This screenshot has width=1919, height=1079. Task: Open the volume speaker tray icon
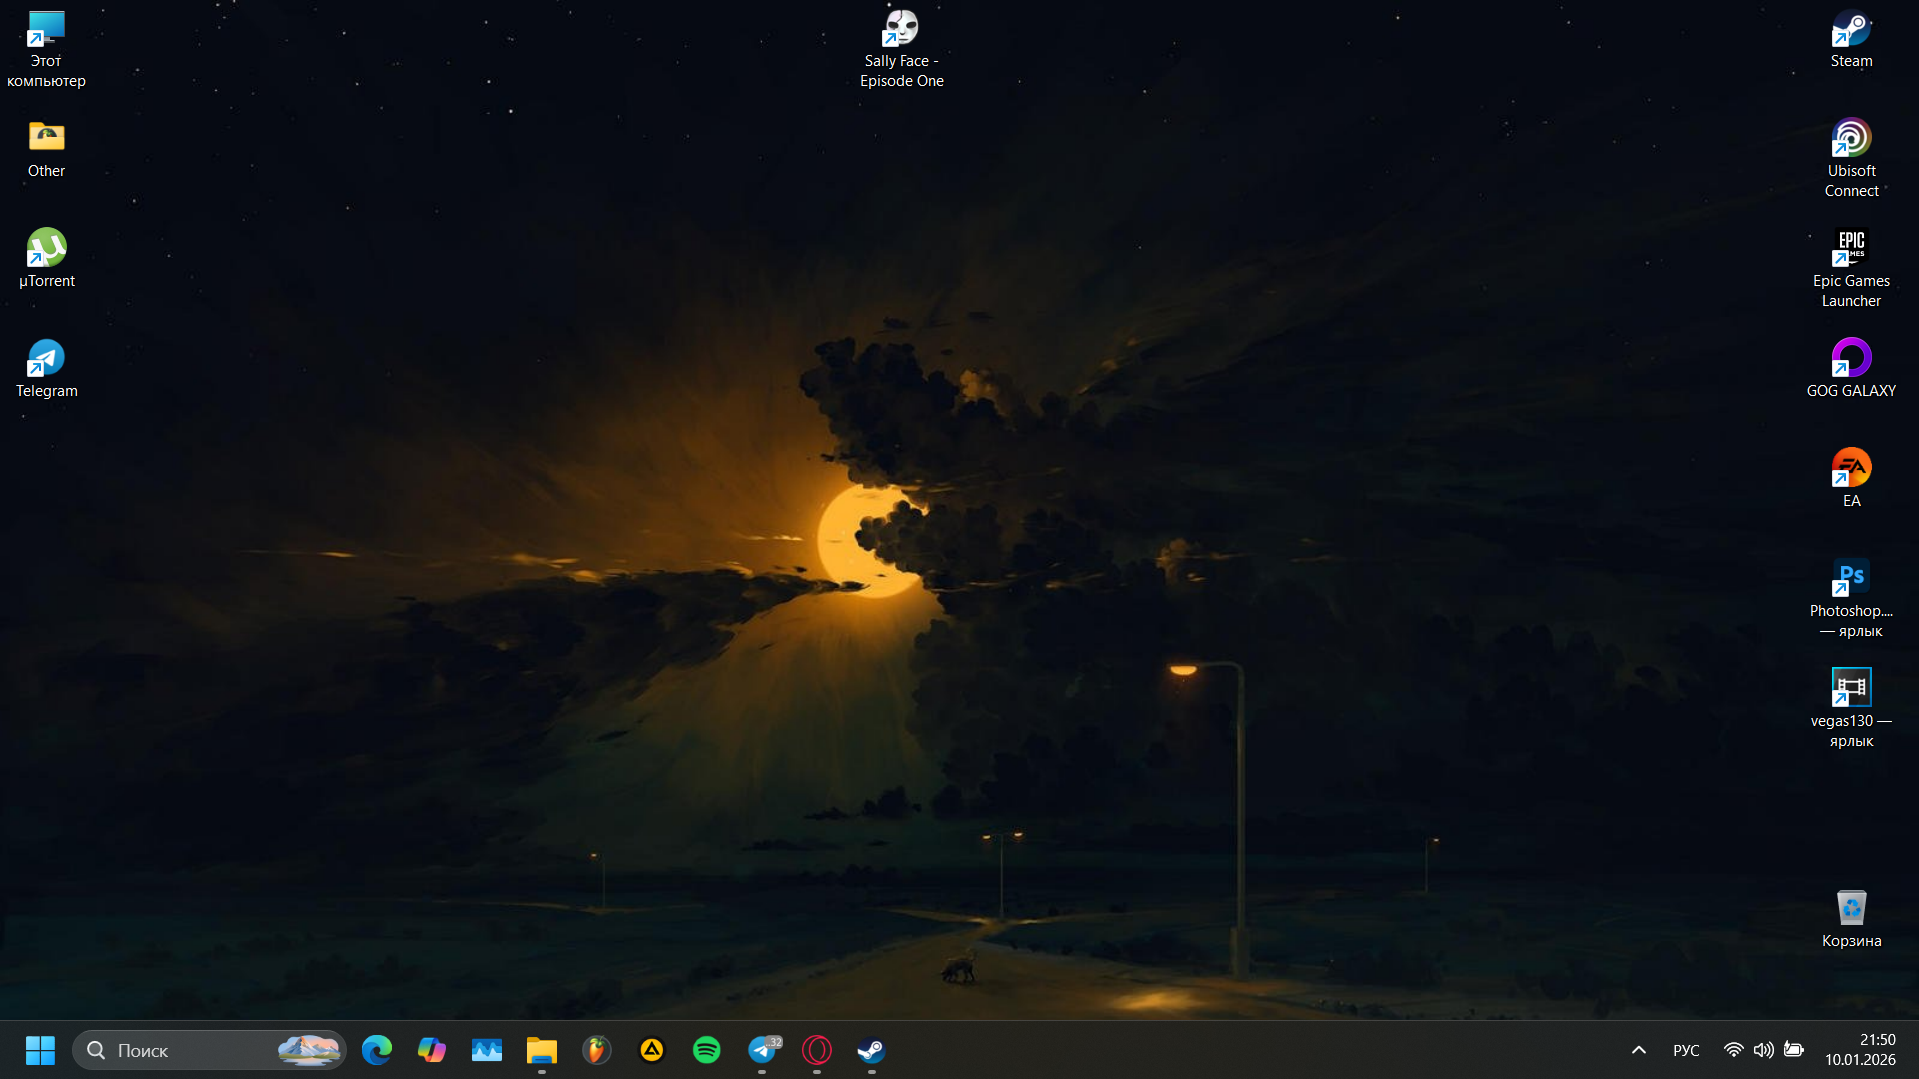[1764, 1050]
